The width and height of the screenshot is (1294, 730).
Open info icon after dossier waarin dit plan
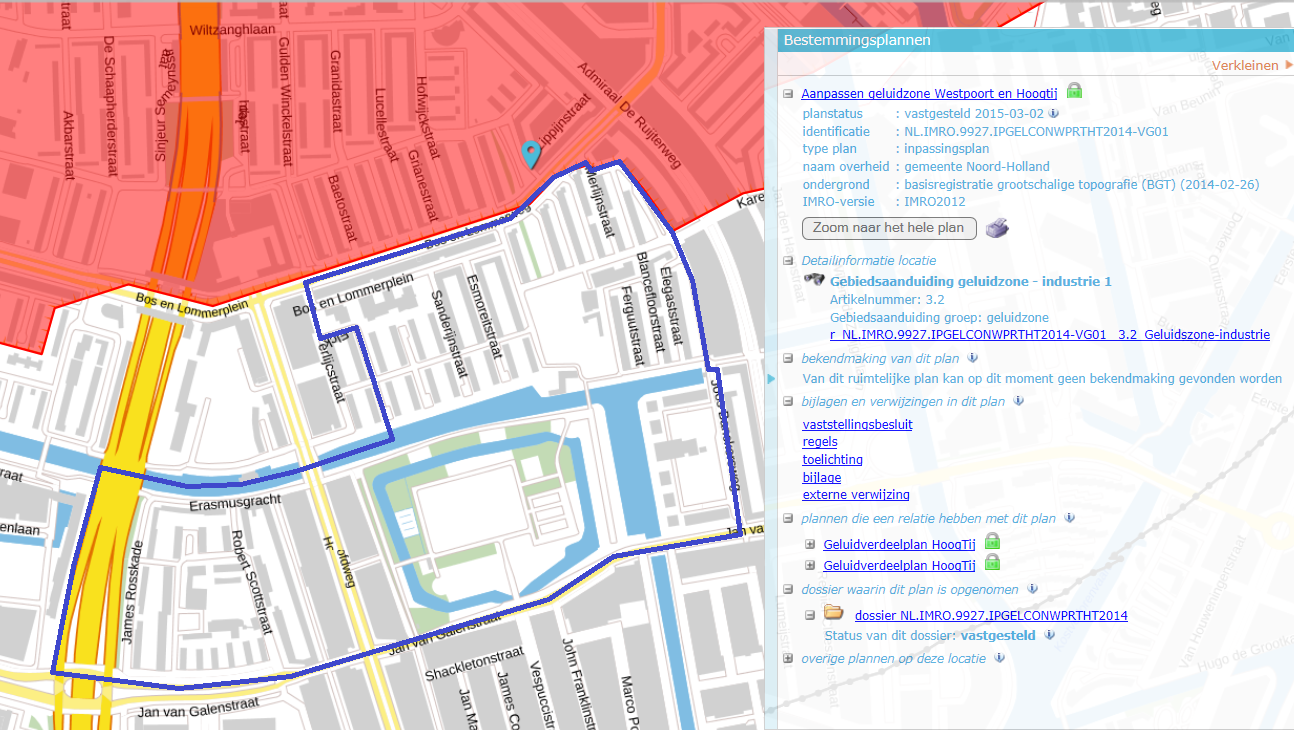coord(1032,589)
